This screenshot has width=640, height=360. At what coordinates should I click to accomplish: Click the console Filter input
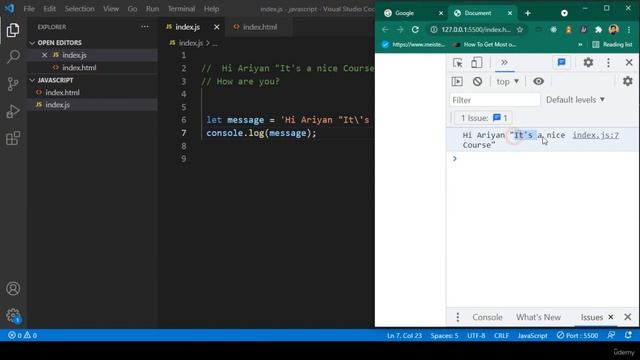tap(495, 100)
